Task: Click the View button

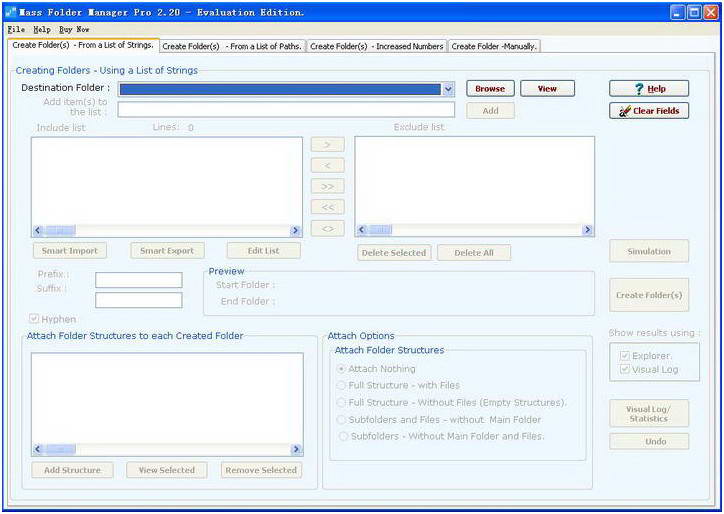Action: (547, 89)
